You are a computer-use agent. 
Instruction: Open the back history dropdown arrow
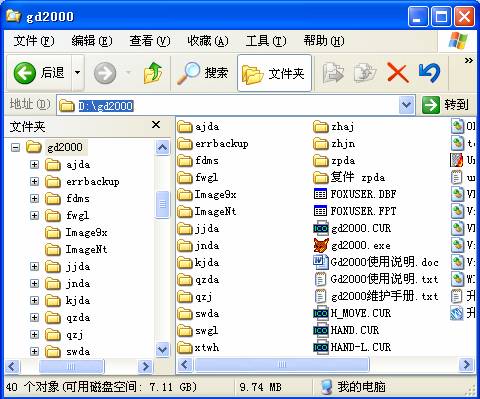coord(77,73)
